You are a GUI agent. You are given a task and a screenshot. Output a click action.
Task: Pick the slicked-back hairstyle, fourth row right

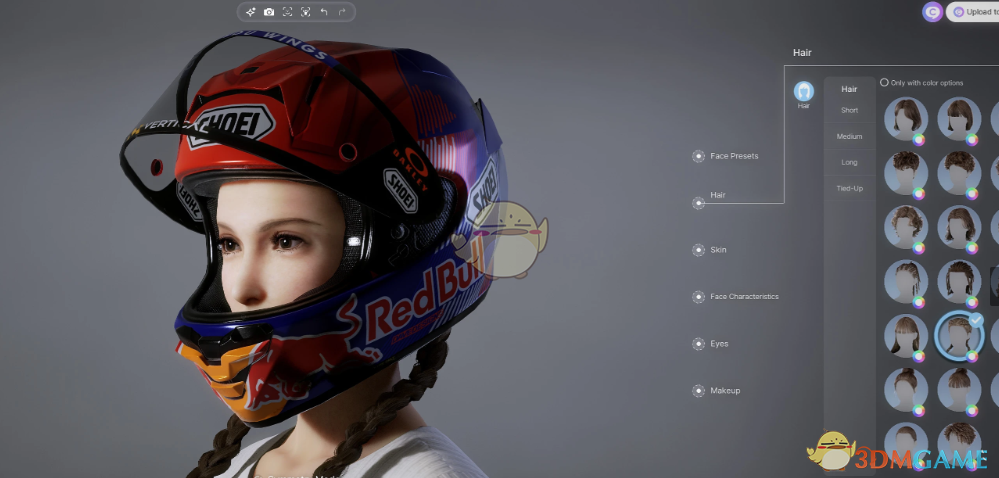point(959,281)
